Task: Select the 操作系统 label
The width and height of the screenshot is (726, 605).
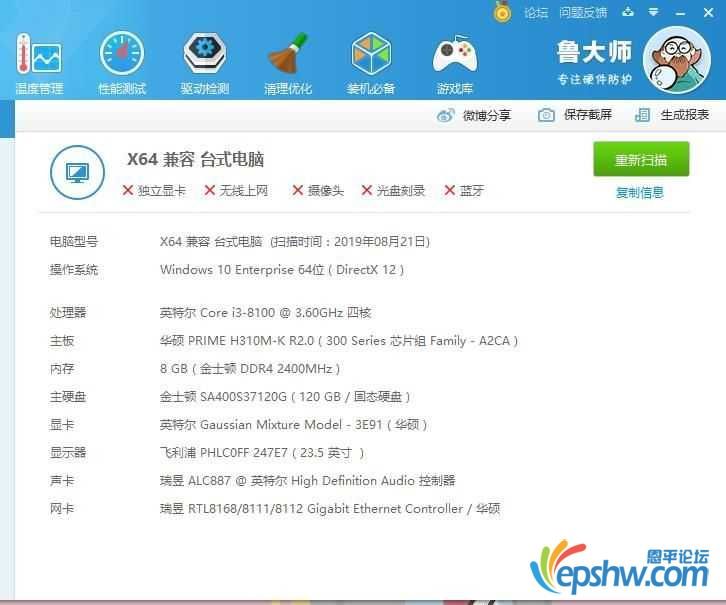Action: [x=74, y=270]
